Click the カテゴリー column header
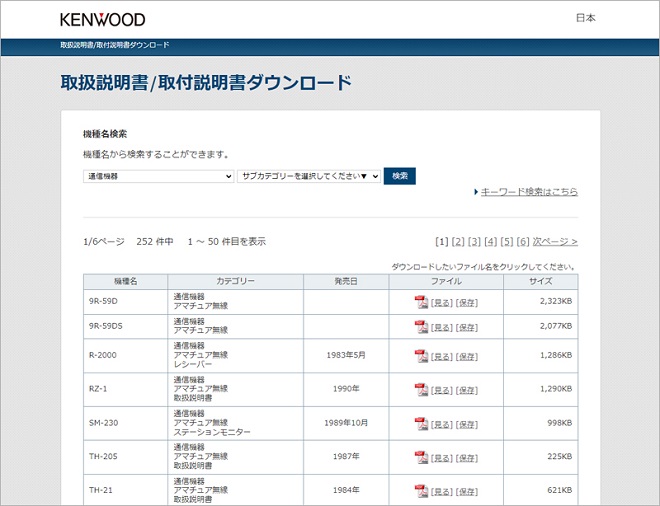This screenshot has width=660, height=506. (235, 281)
